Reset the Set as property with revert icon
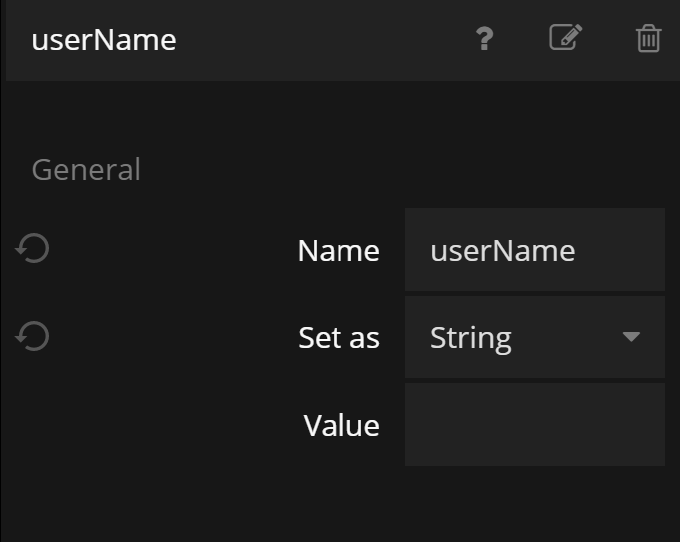 click(x=33, y=336)
